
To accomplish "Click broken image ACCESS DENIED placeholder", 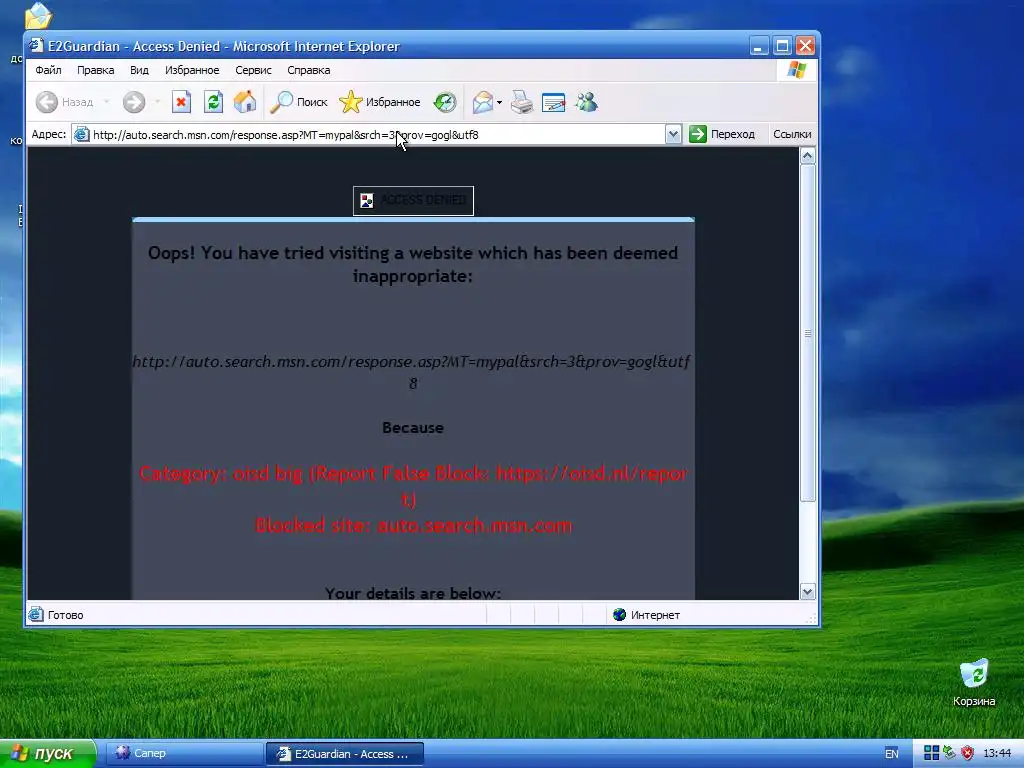I will point(413,200).
